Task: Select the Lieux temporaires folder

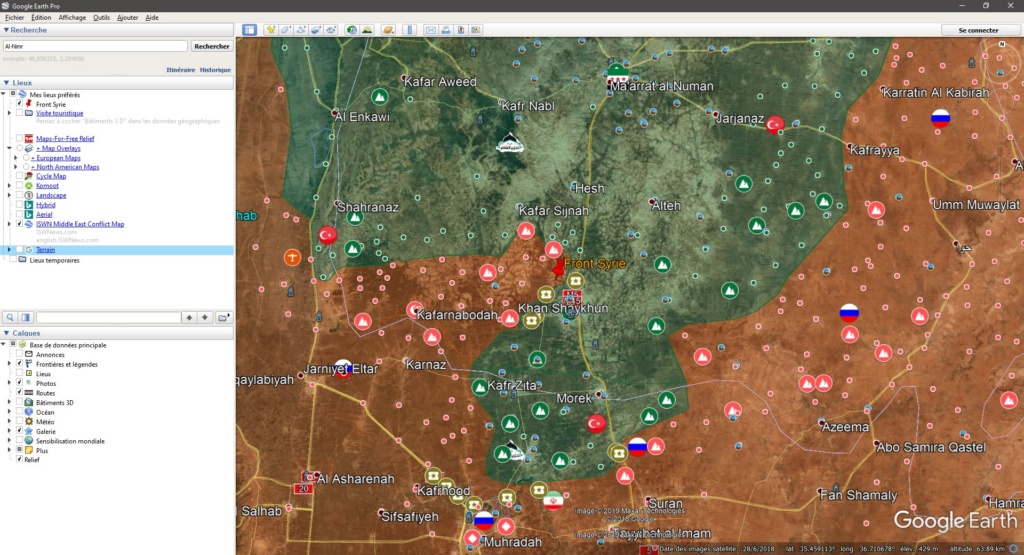Action: 54,260
